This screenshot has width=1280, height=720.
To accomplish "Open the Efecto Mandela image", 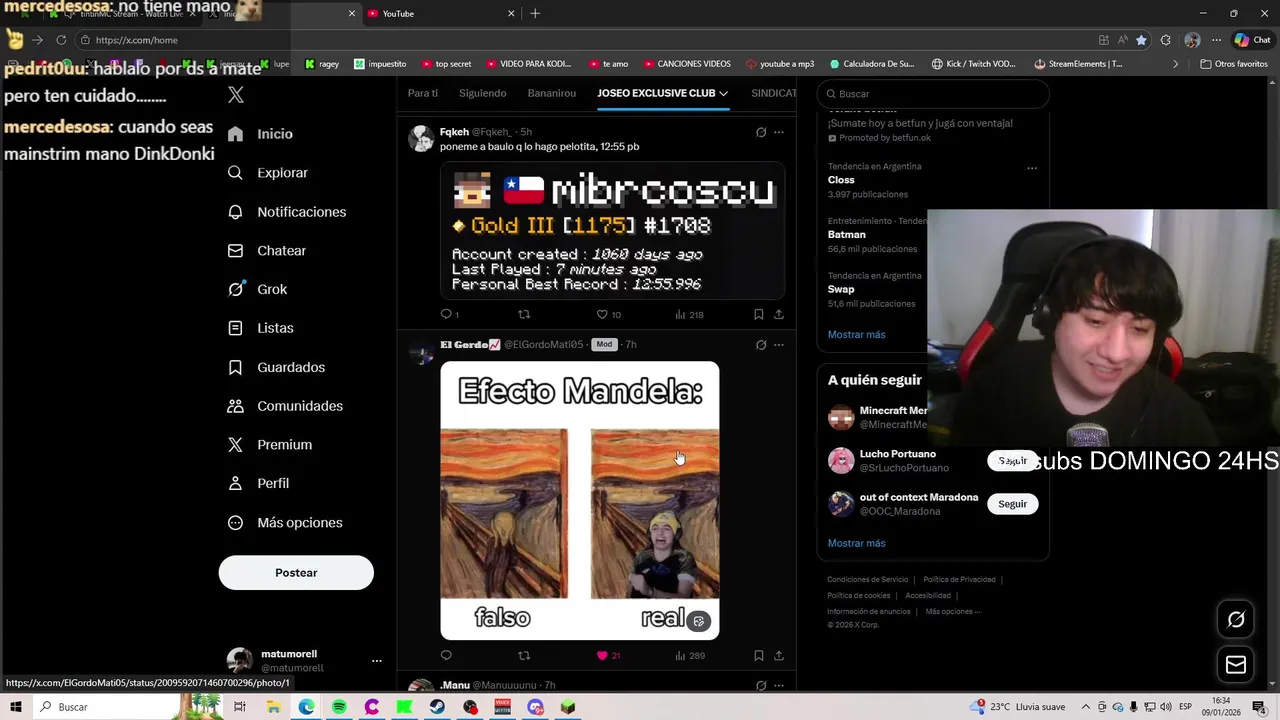I will click(580, 500).
